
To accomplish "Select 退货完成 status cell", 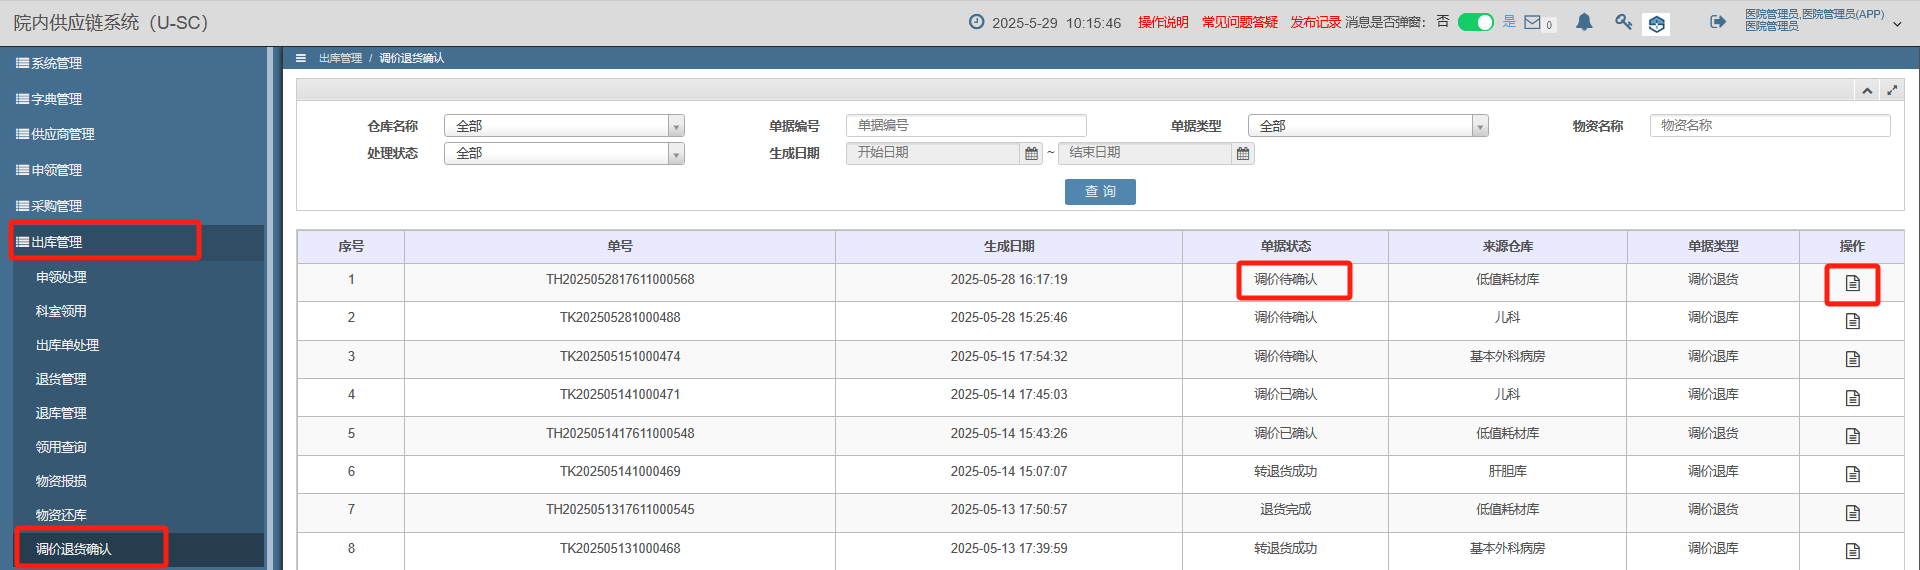I will tap(1285, 509).
